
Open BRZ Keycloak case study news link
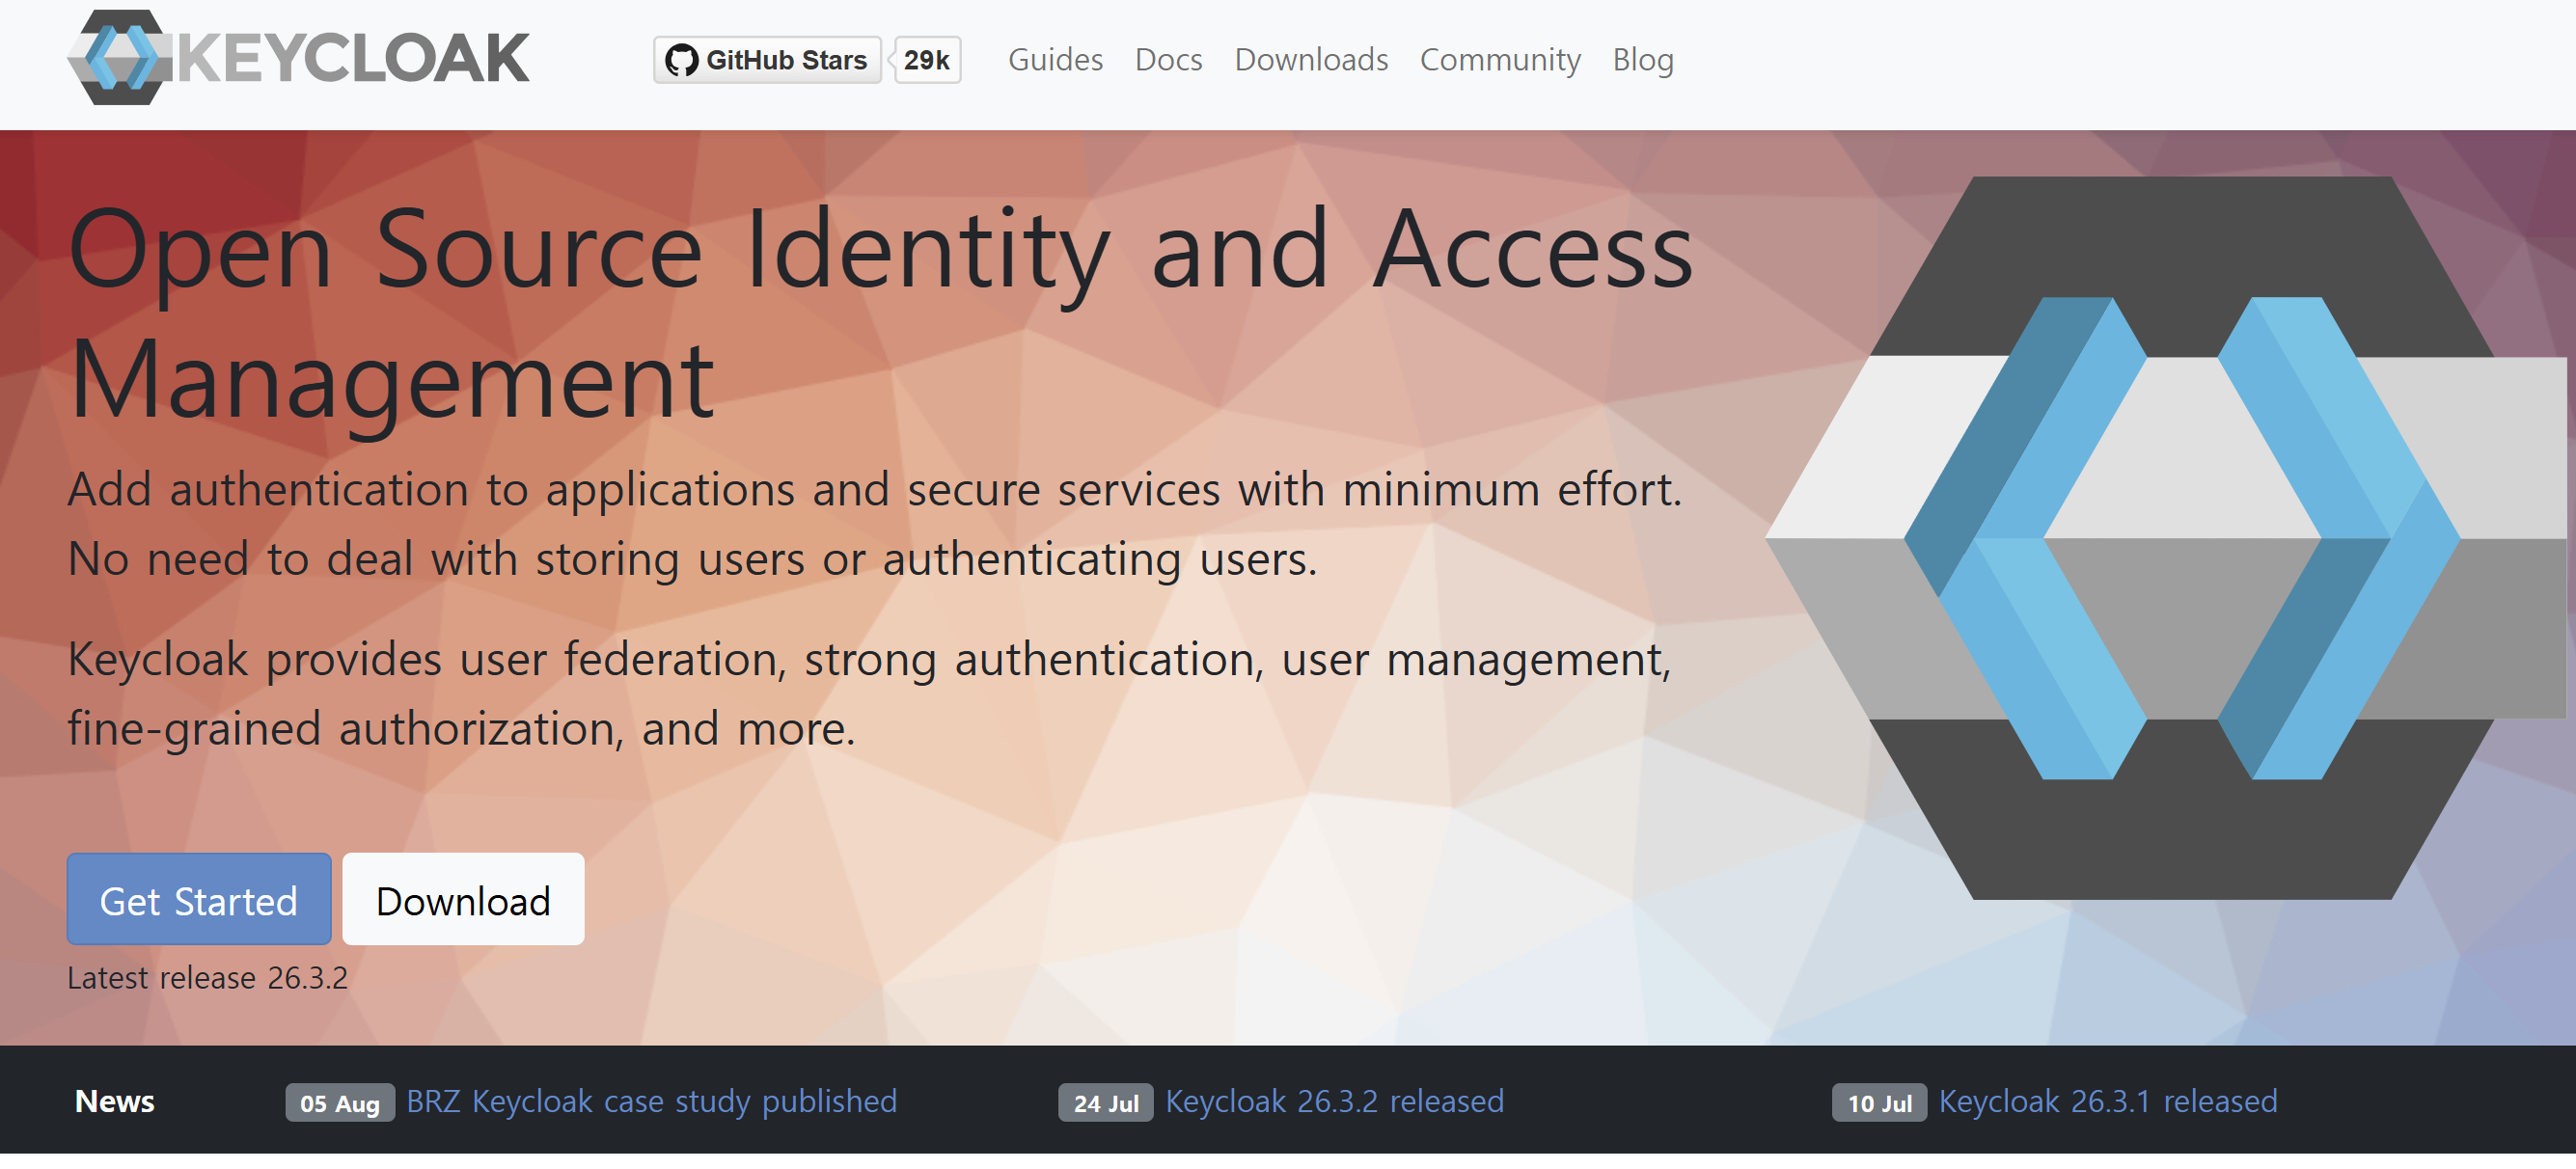click(651, 1101)
